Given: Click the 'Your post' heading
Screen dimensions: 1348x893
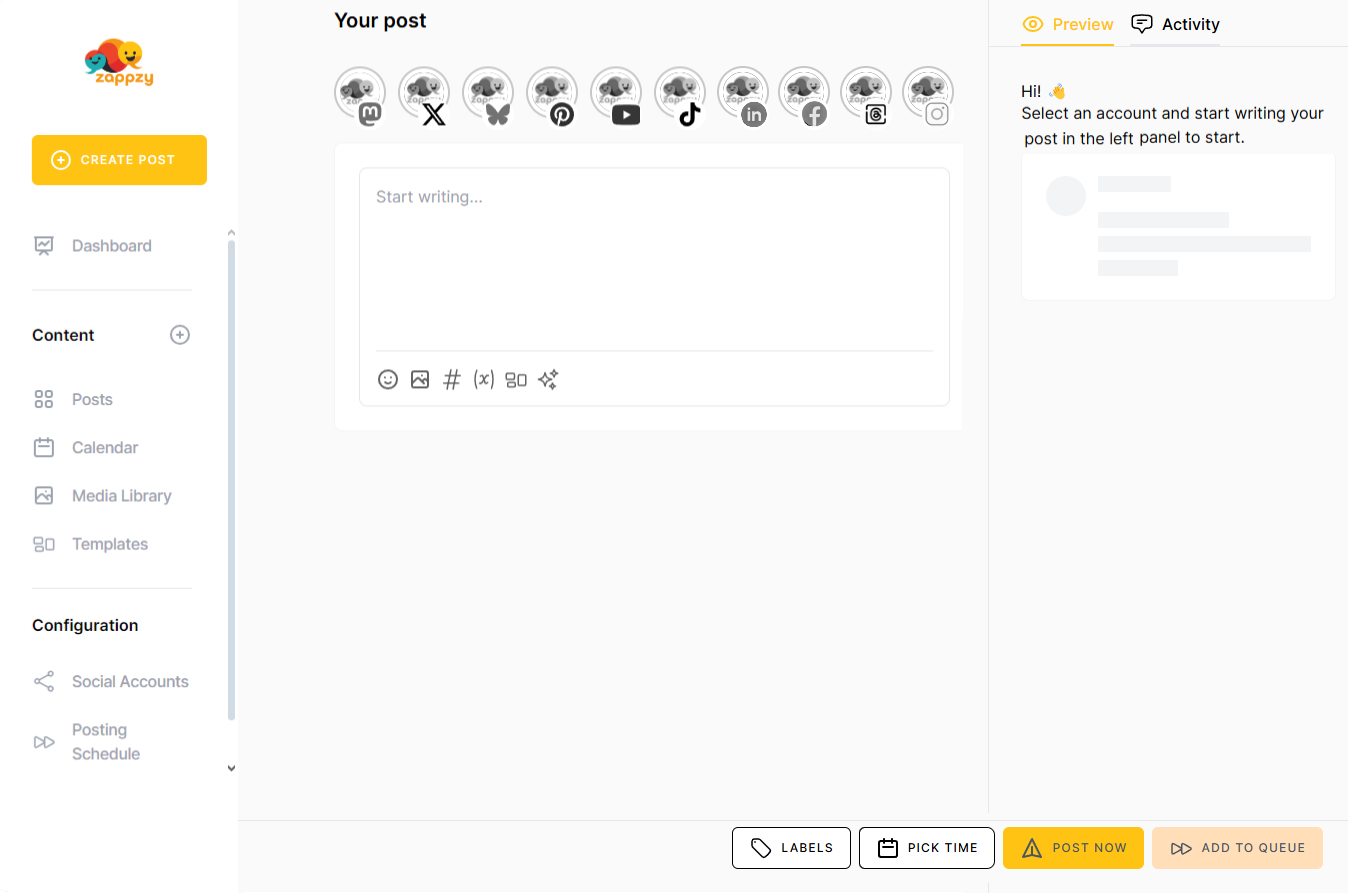Looking at the screenshot, I should tap(380, 20).
